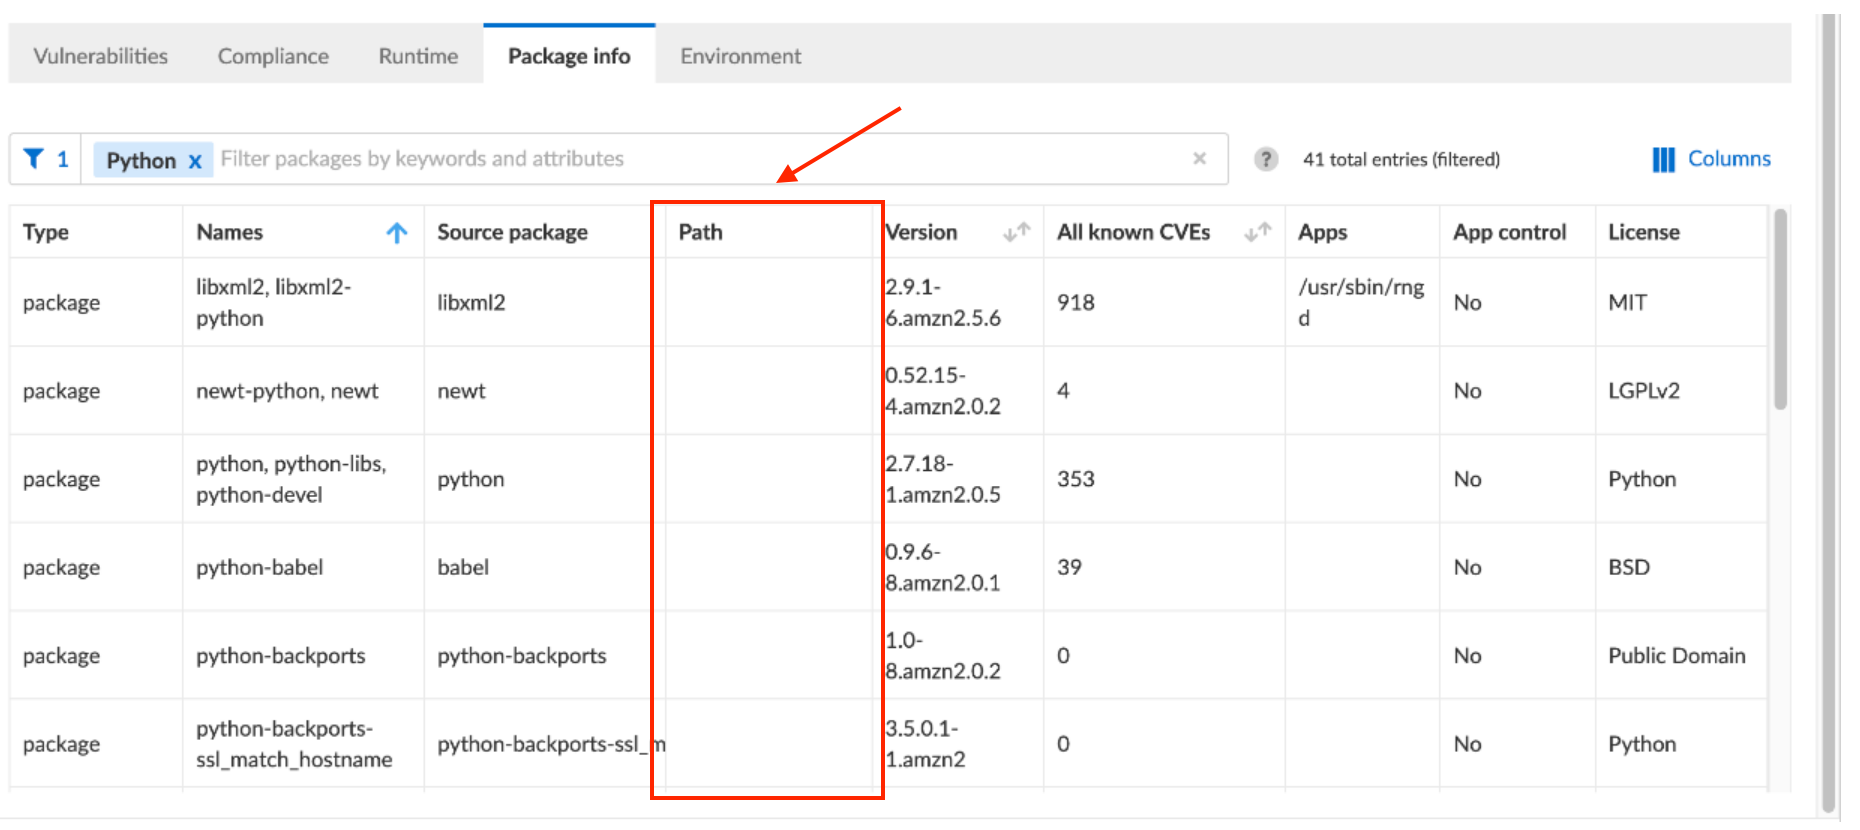1860x830 pixels.
Task: Open the Environment tab
Action: [x=740, y=56]
